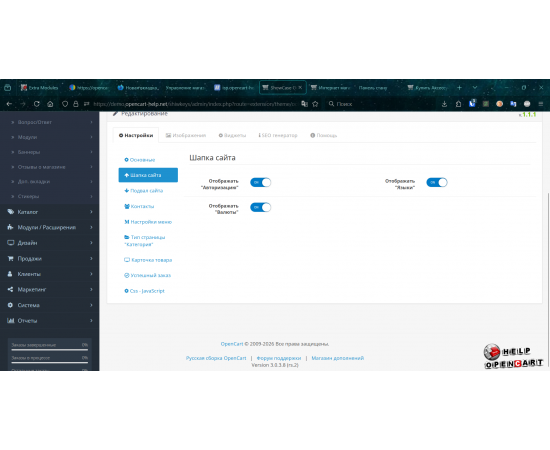This screenshot has height=450, width=550.
Task: Open the downloads arrow icon
Action: 444,104
